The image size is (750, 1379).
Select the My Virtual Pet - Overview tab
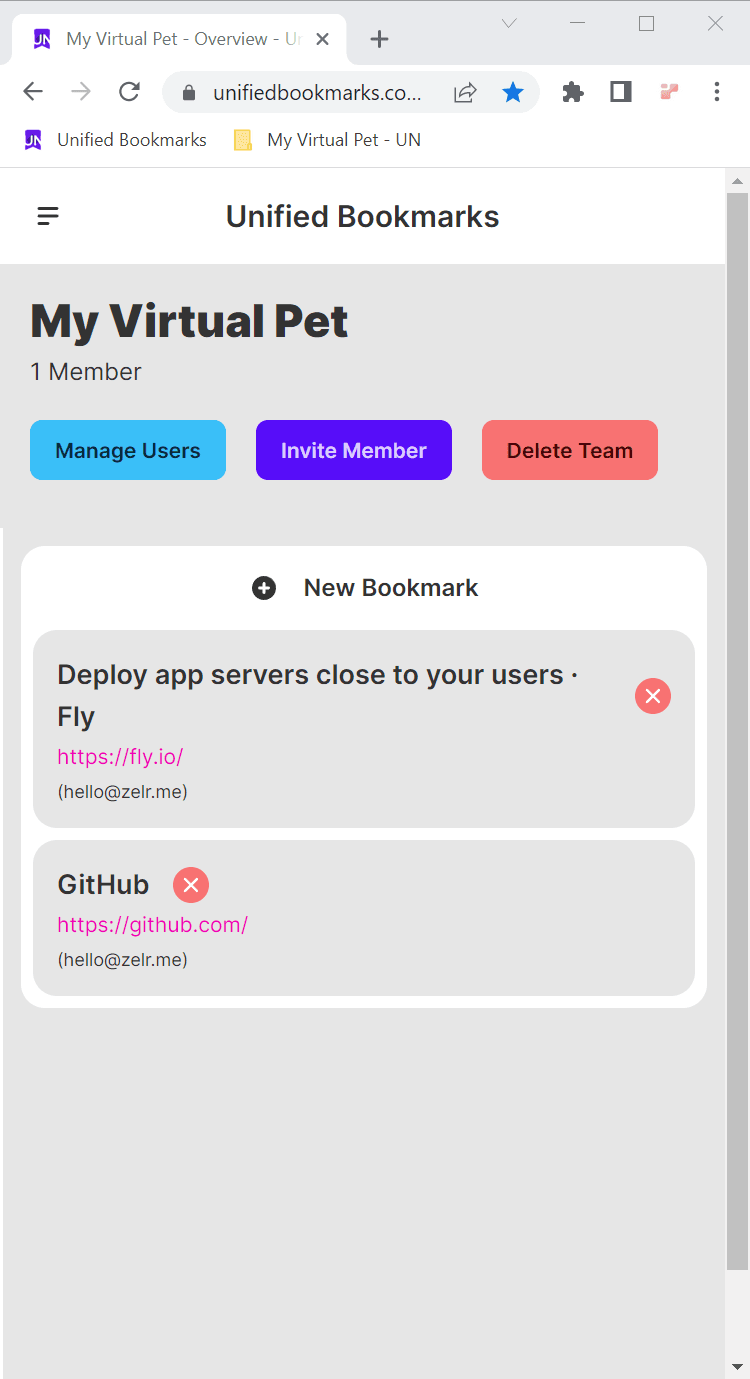click(180, 40)
